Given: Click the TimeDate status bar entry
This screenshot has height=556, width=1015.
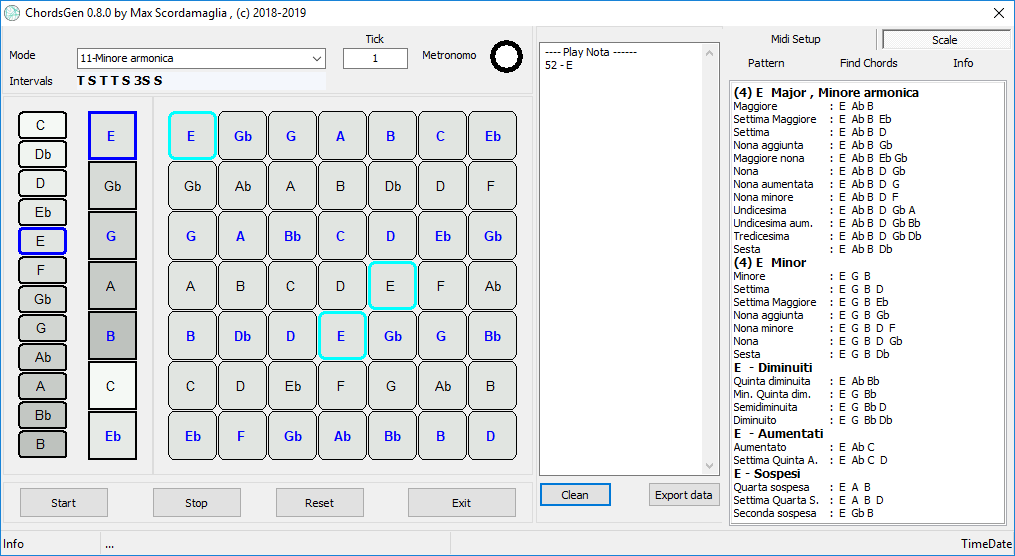Looking at the screenshot, I should [x=987, y=544].
